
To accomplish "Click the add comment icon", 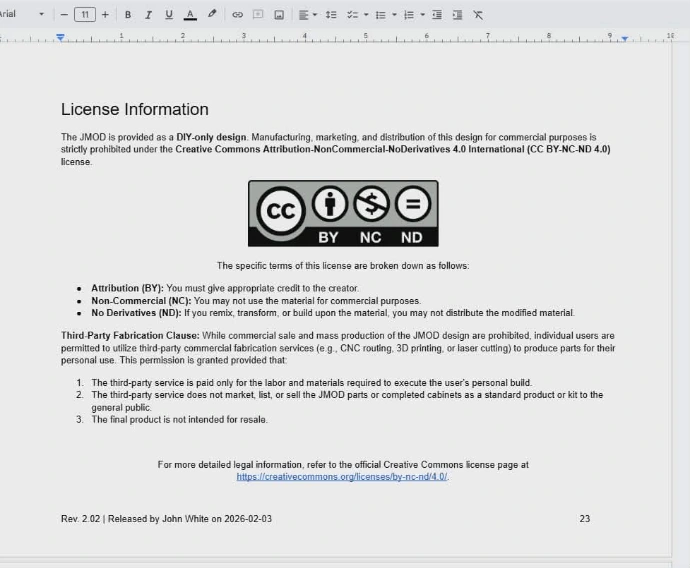I will click(x=258, y=15).
